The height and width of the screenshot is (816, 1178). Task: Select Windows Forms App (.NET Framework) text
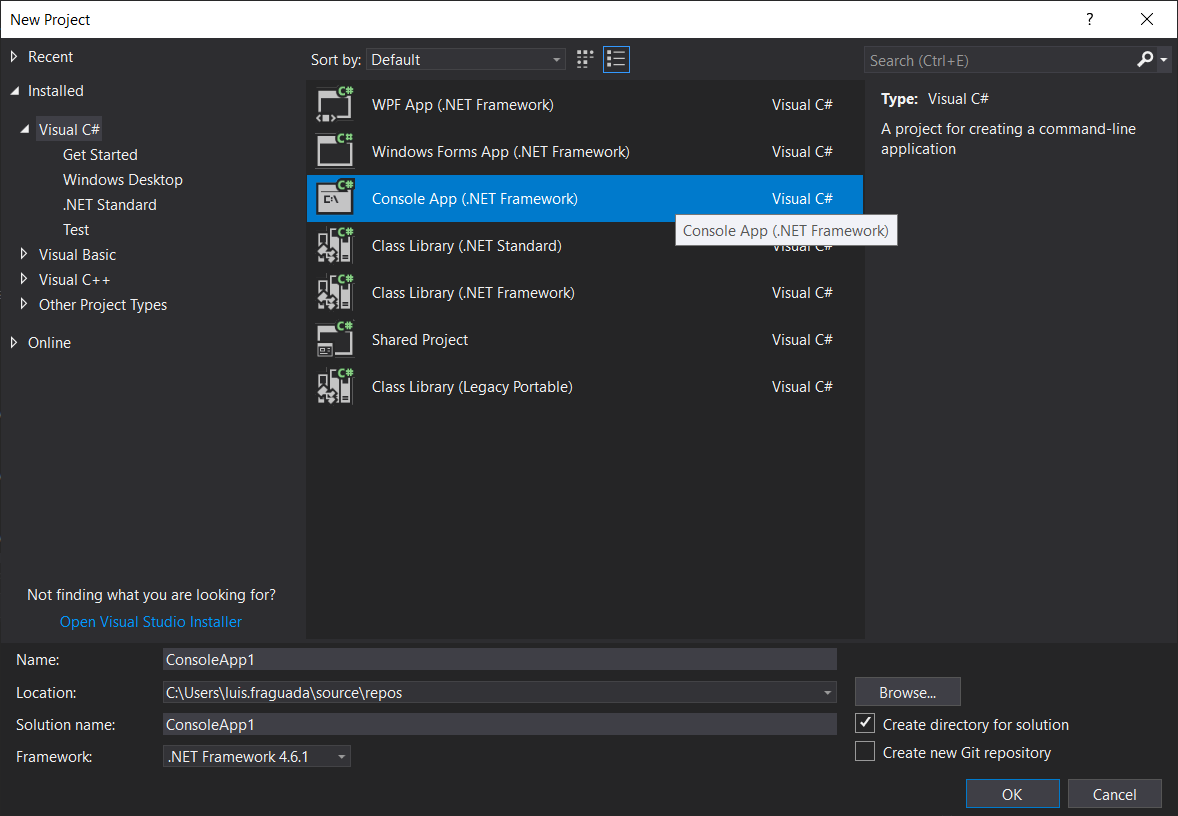[500, 151]
